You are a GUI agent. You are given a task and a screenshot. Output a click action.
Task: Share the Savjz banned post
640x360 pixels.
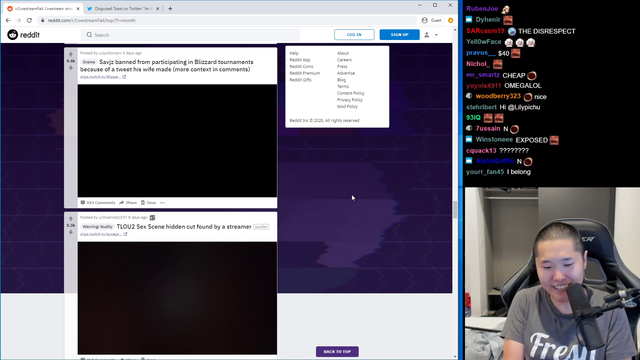point(128,202)
